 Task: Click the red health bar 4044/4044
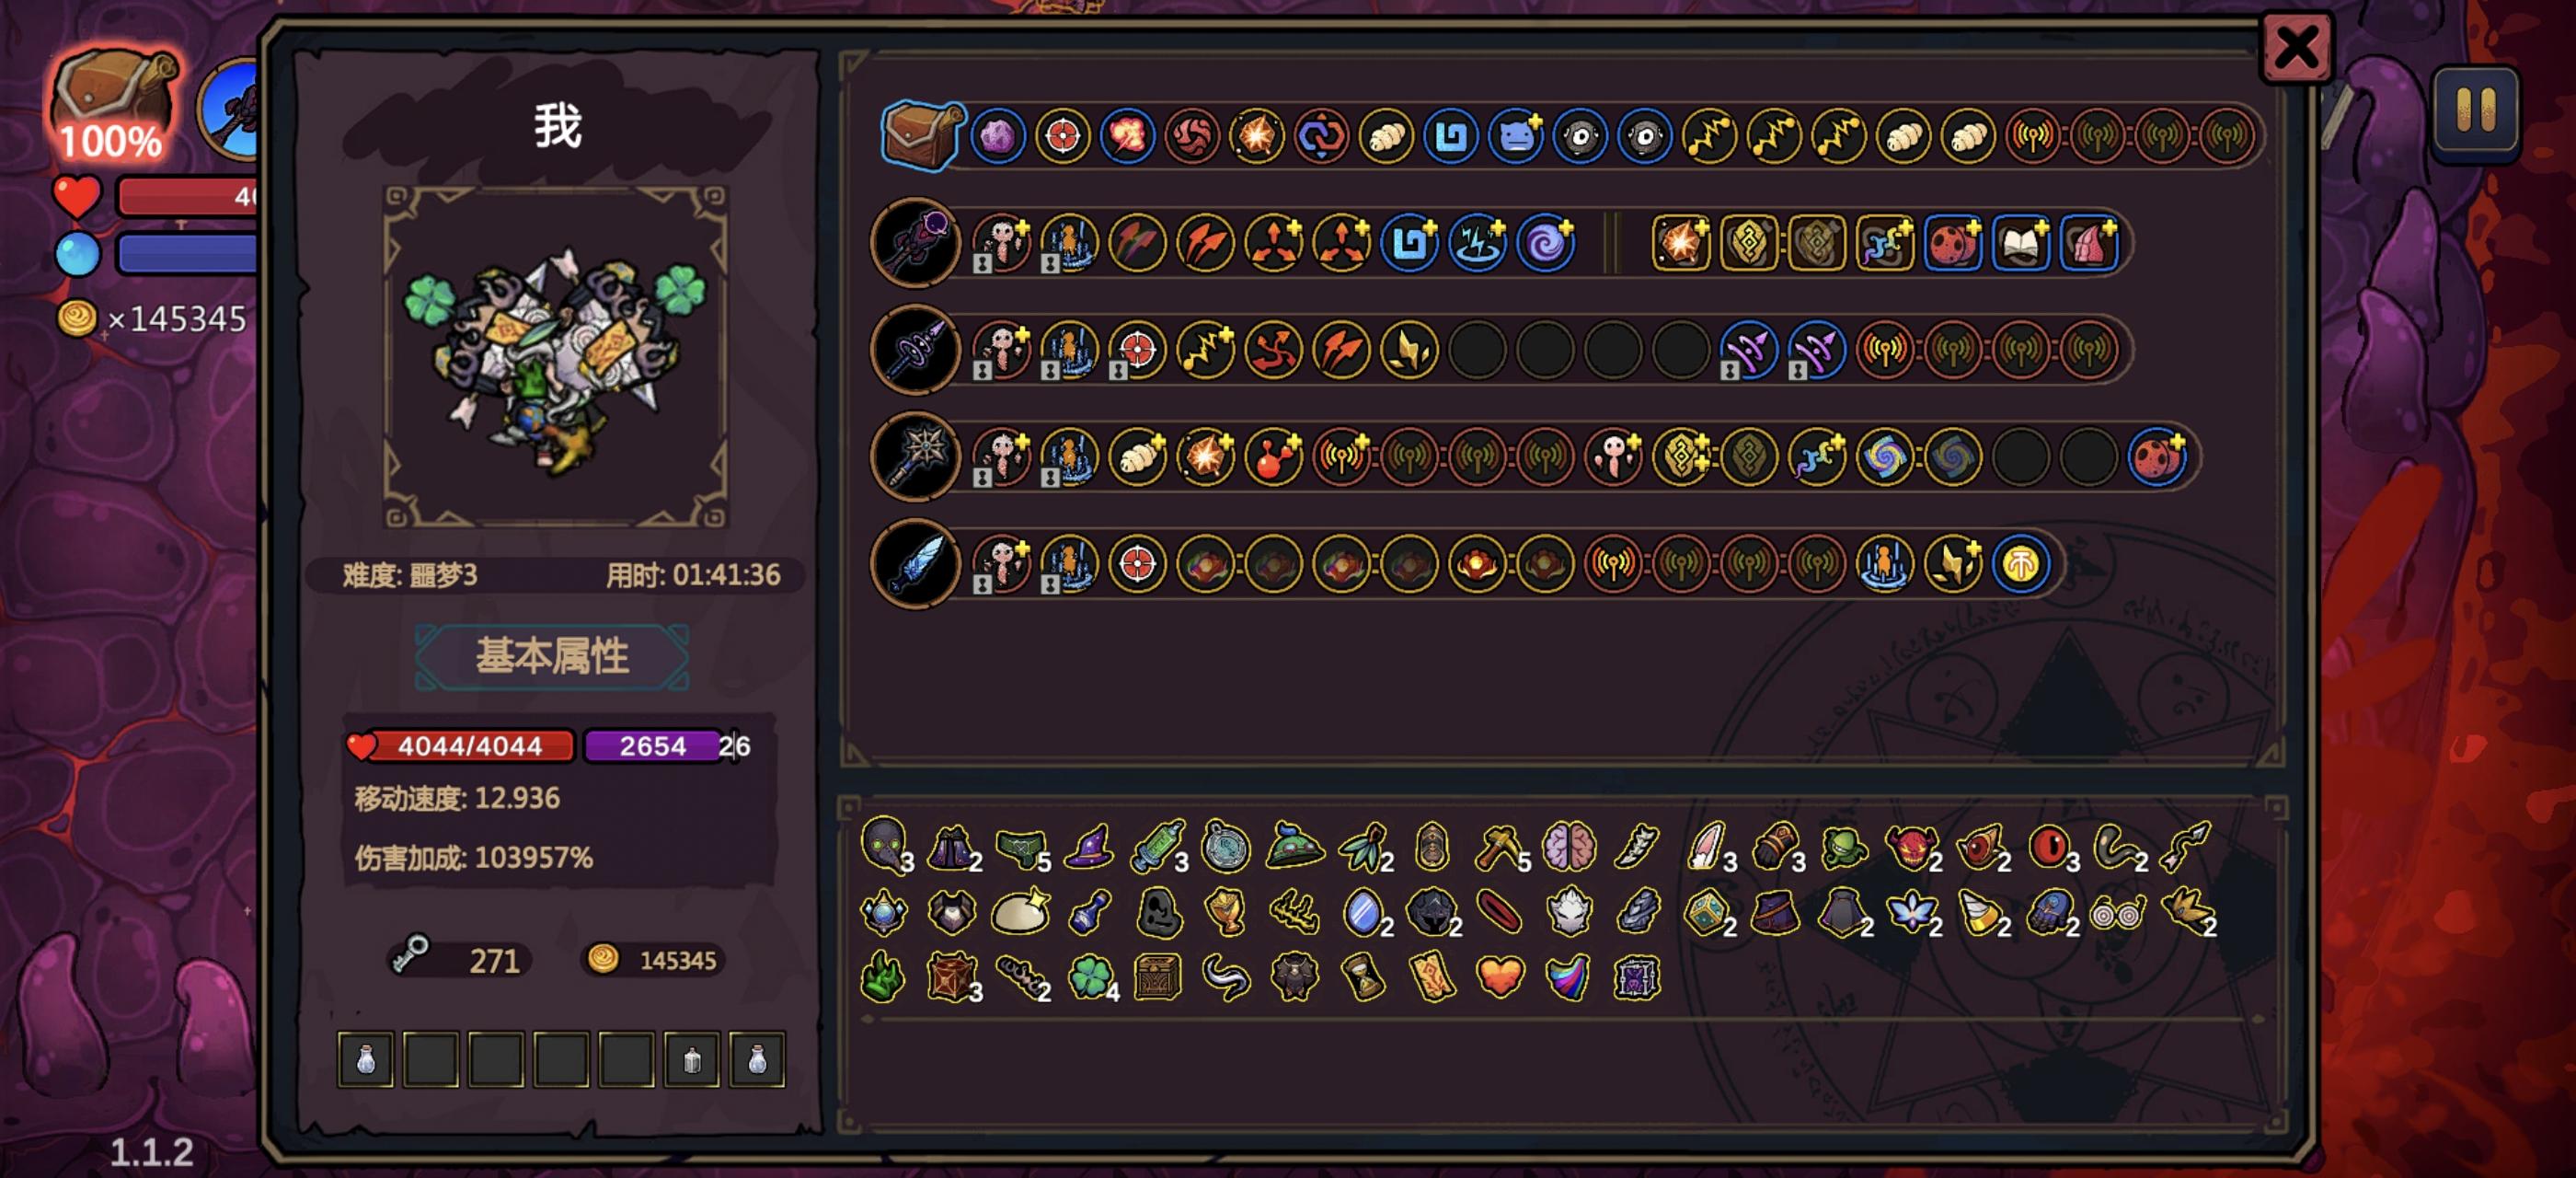point(462,746)
